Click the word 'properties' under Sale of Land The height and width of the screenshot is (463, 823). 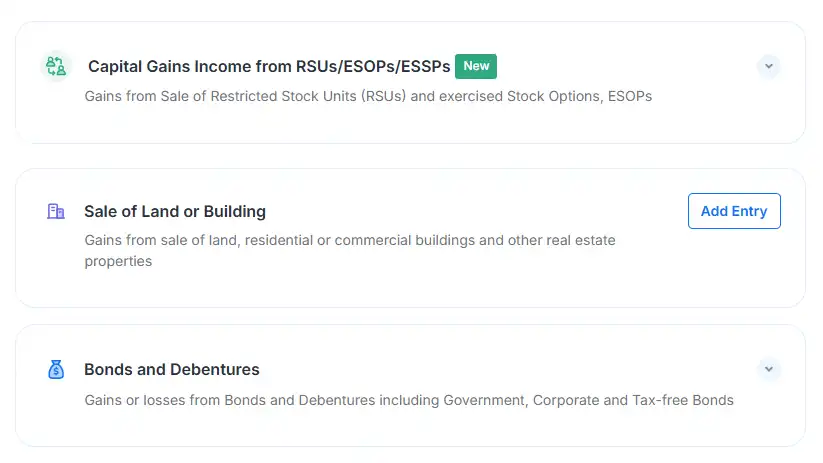(118, 261)
